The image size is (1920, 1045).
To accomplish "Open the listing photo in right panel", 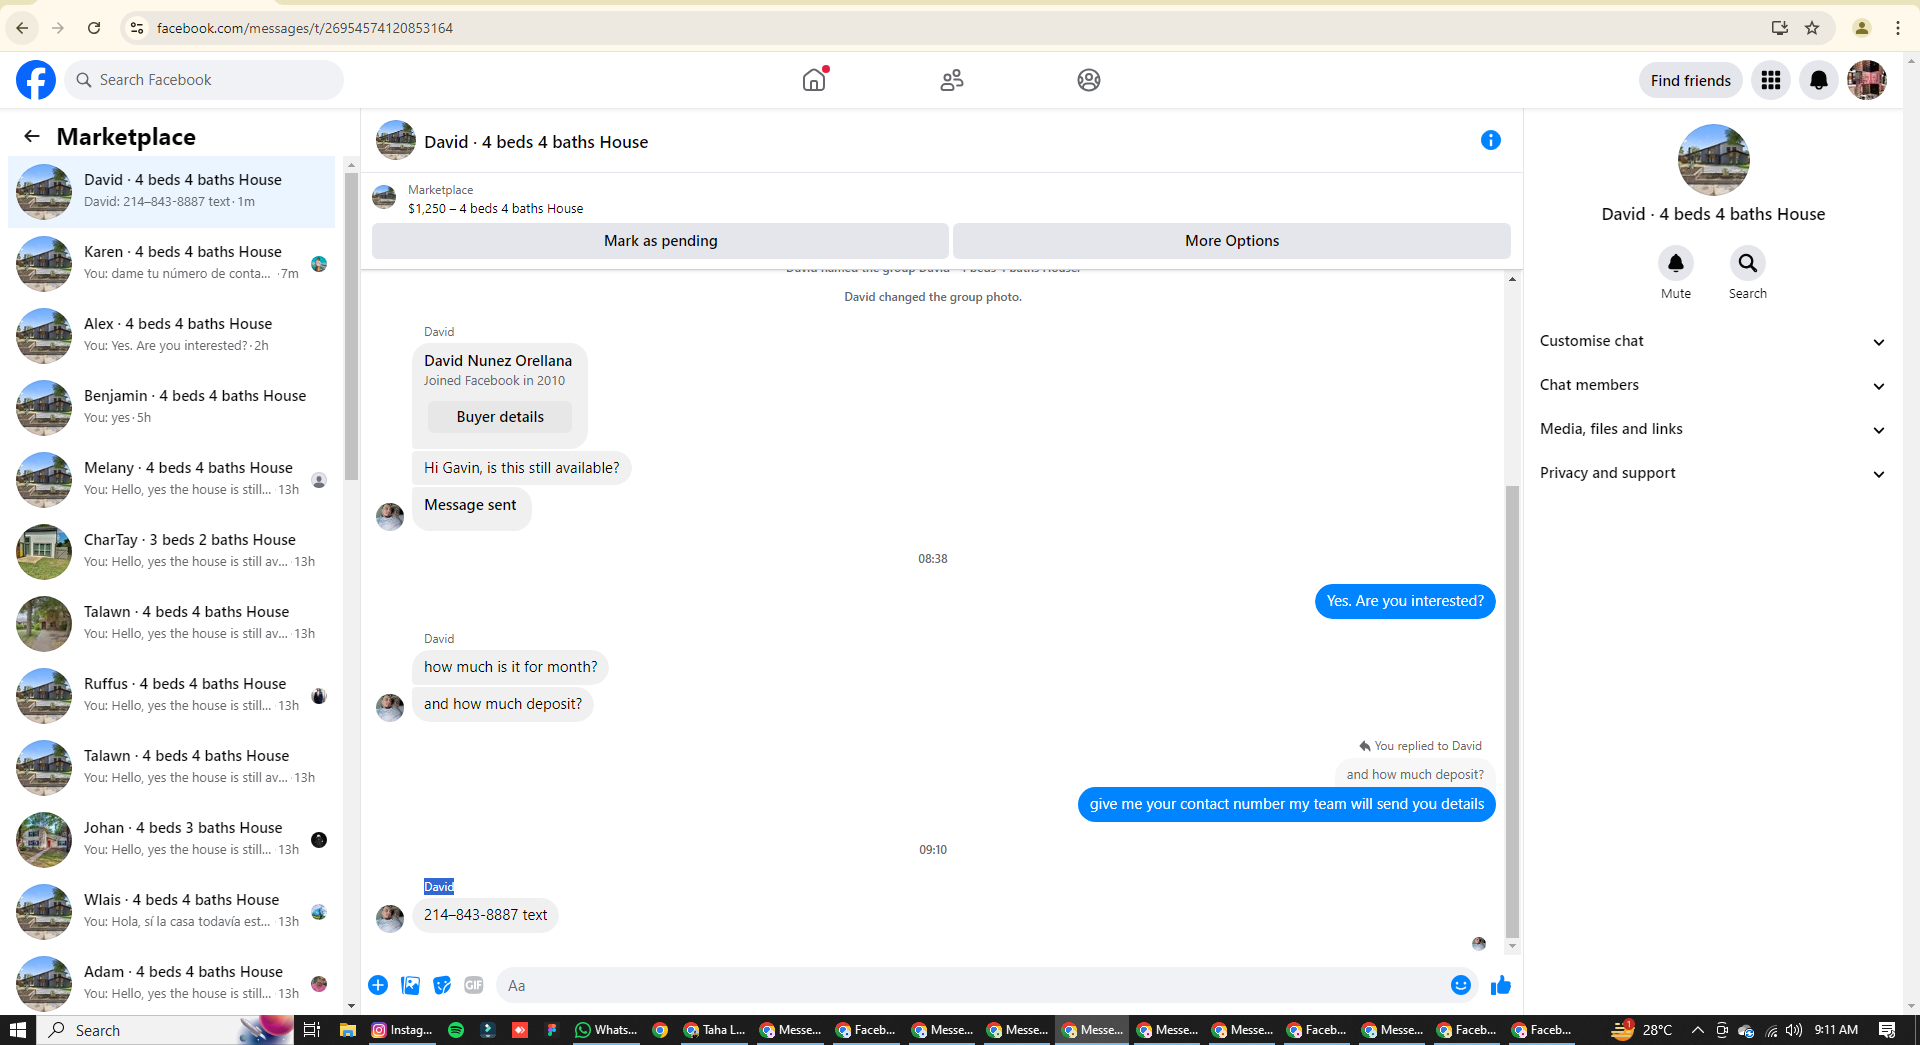I will pyautogui.click(x=1713, y=160).
